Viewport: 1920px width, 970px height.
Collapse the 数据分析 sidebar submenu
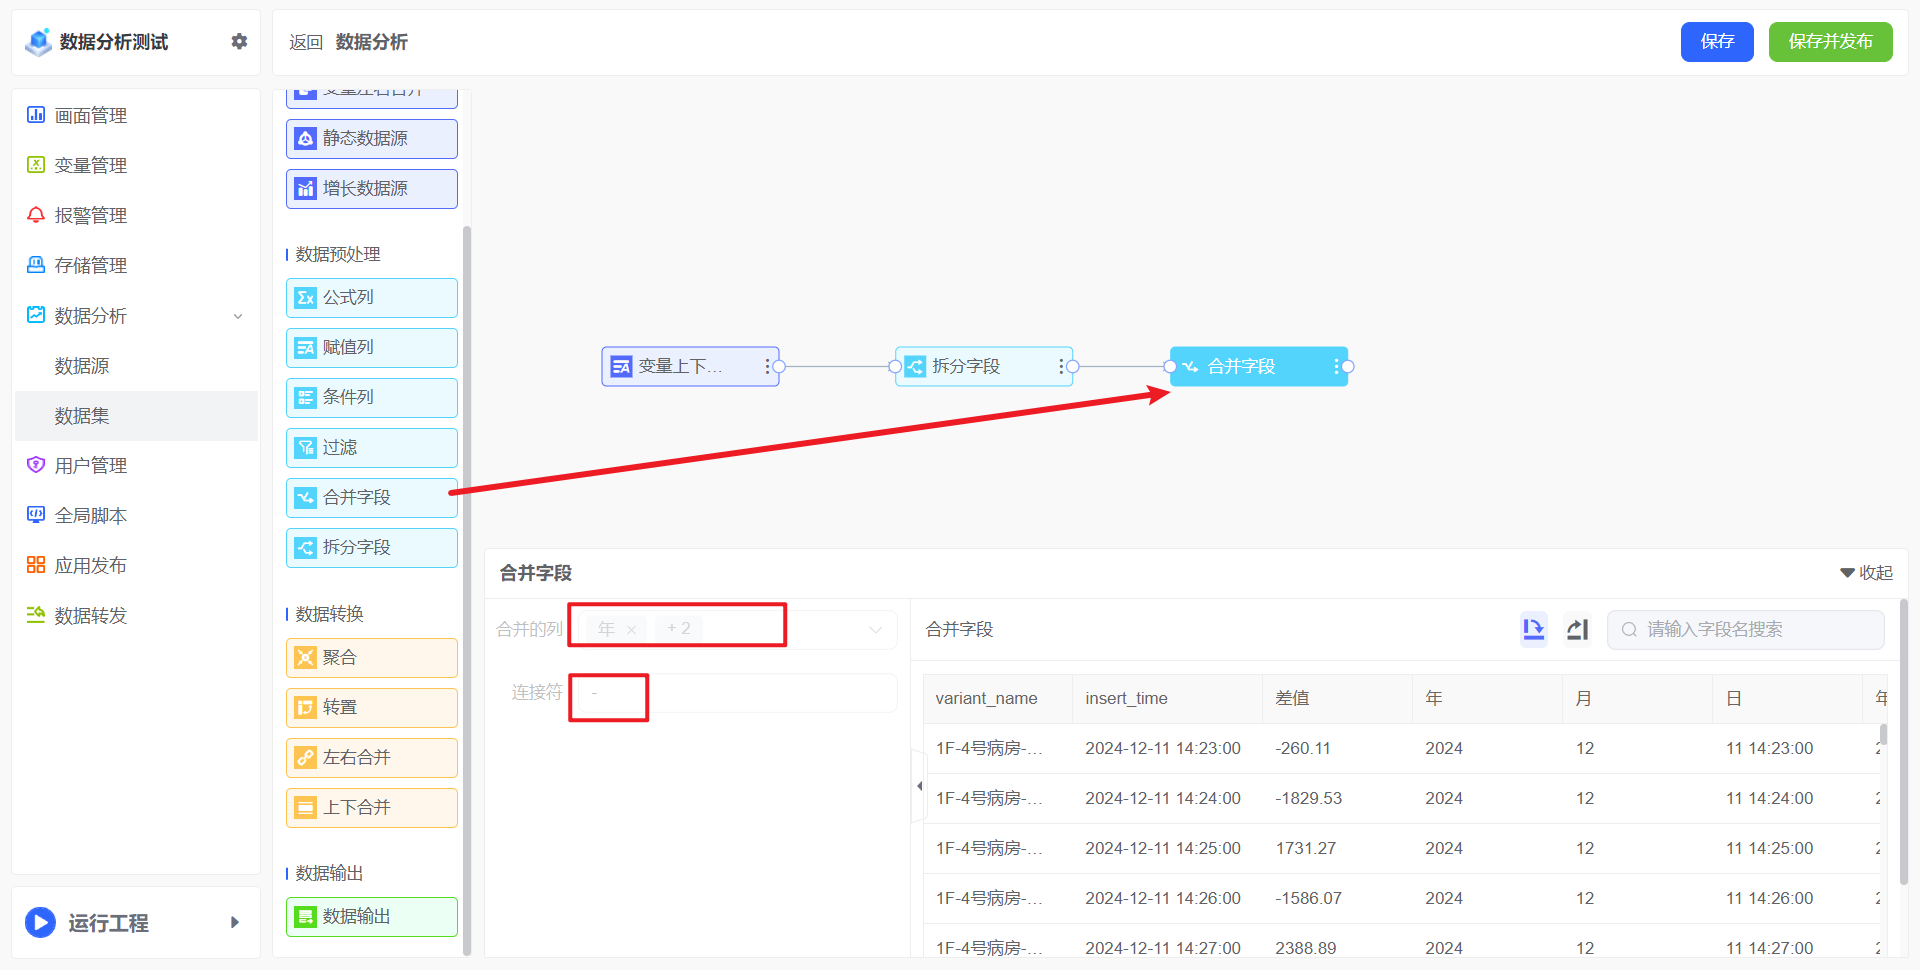click(x=238, y=316)
